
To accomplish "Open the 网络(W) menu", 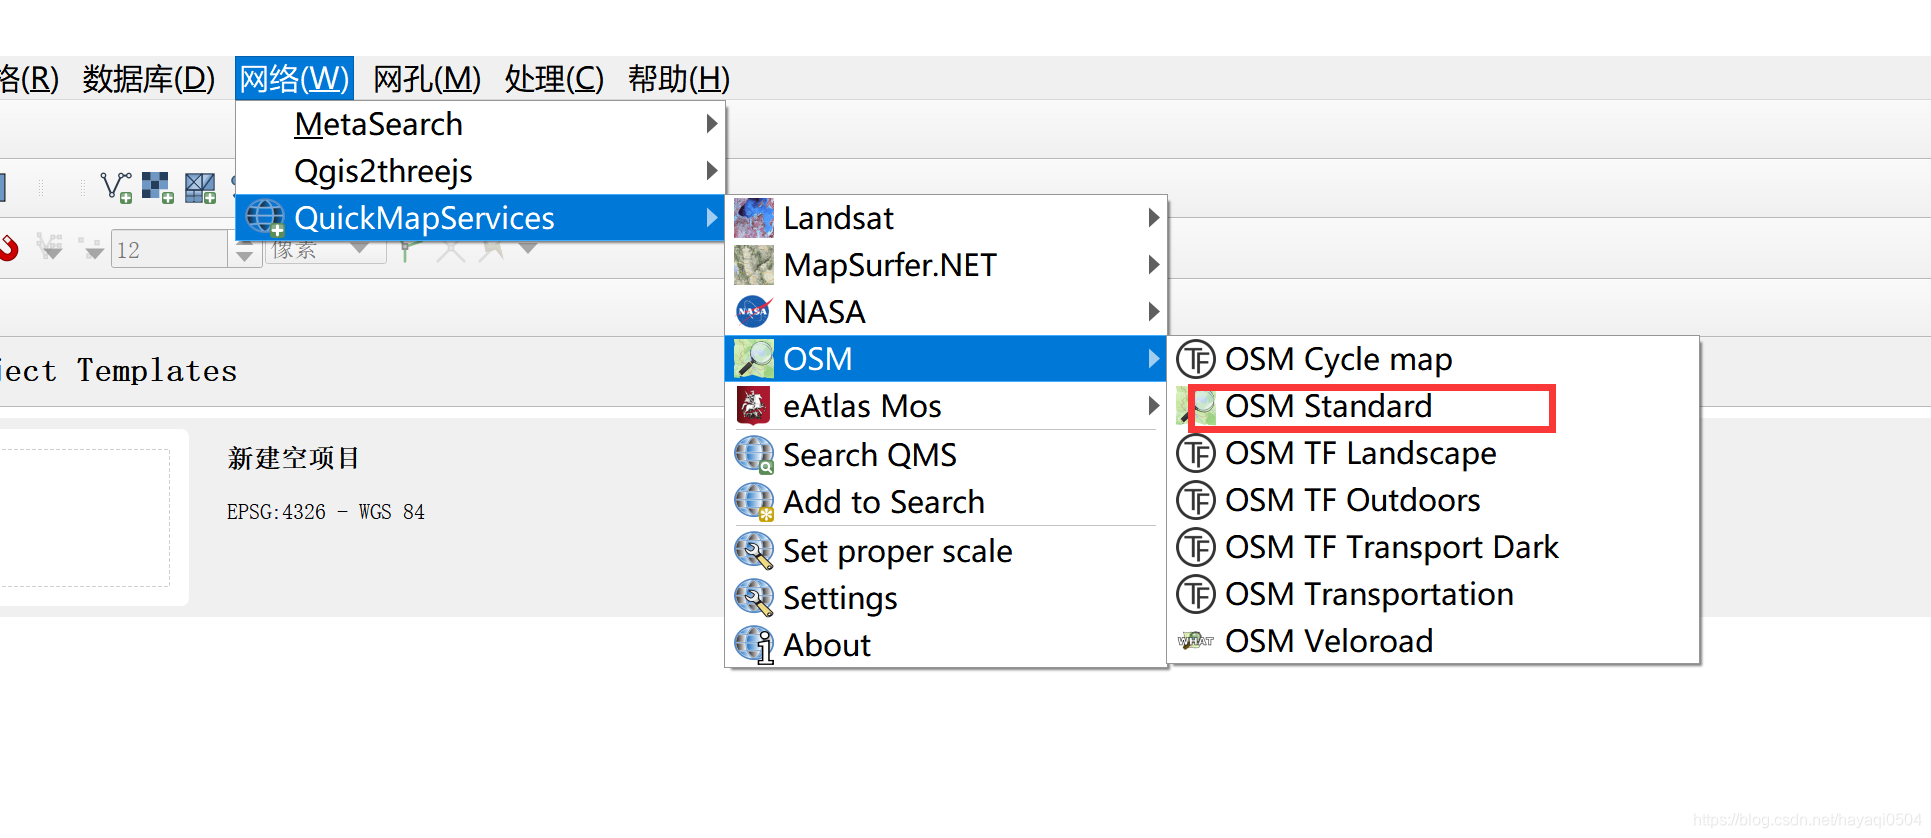I will click(x=294, y=78).
